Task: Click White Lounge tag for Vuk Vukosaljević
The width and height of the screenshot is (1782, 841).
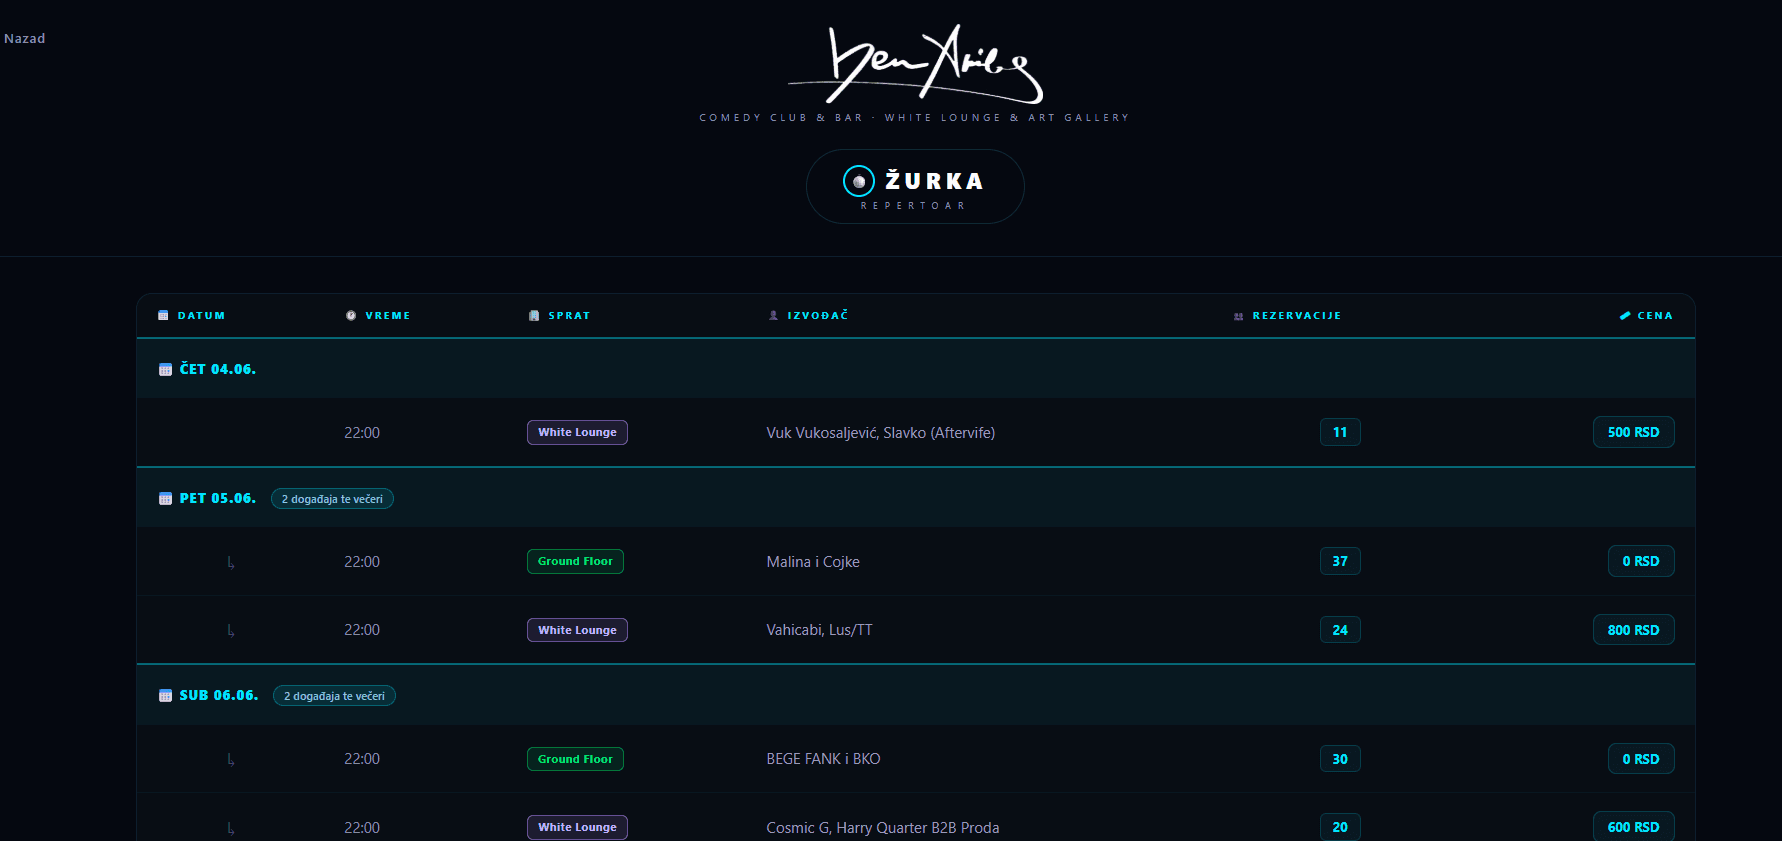Action: [577, 432]
